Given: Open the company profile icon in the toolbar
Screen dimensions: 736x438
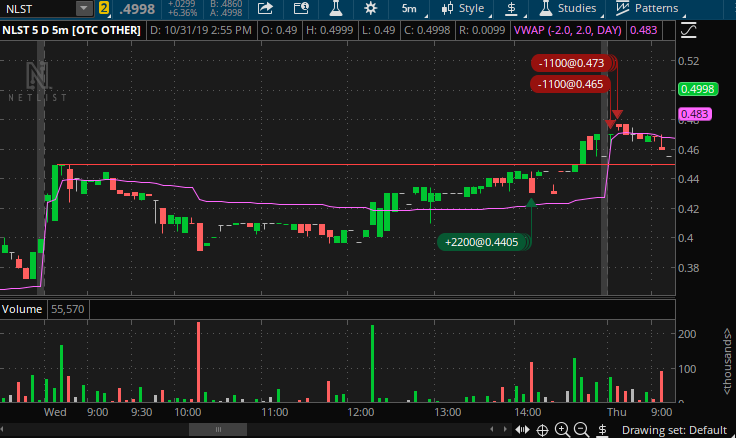Looking at the screenshot, I should click(x=301, y=8).
